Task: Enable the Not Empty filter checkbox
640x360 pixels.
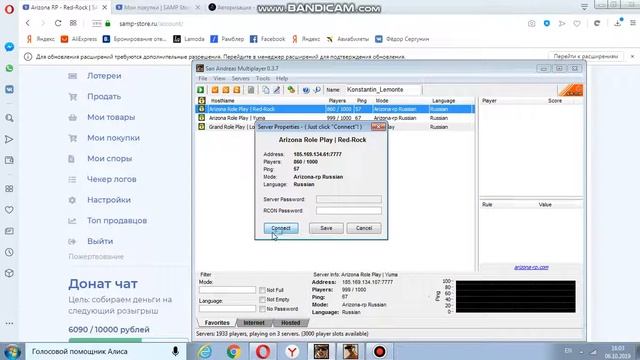Action: click(262, 300)
